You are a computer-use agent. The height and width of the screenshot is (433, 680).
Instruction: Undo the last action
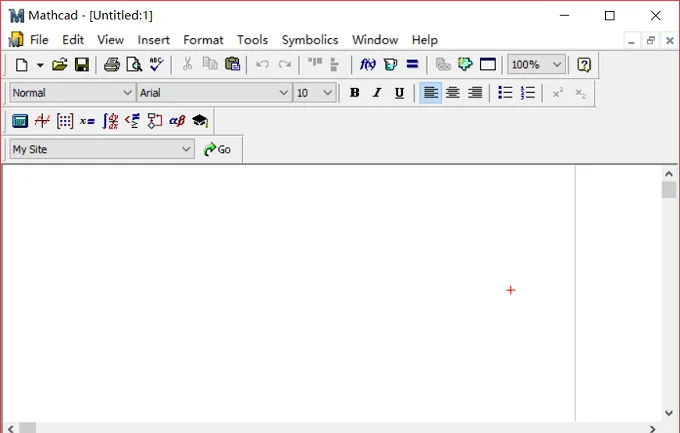(x=262, y=65)
